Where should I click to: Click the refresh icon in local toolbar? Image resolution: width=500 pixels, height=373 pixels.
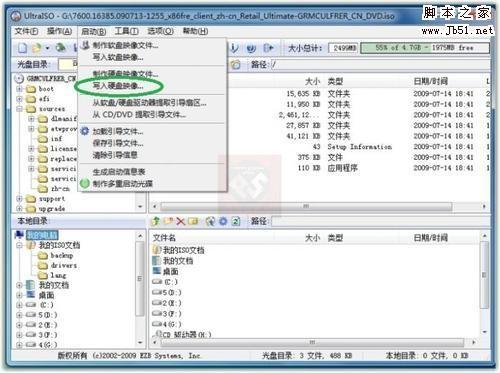tap(236, 221)
